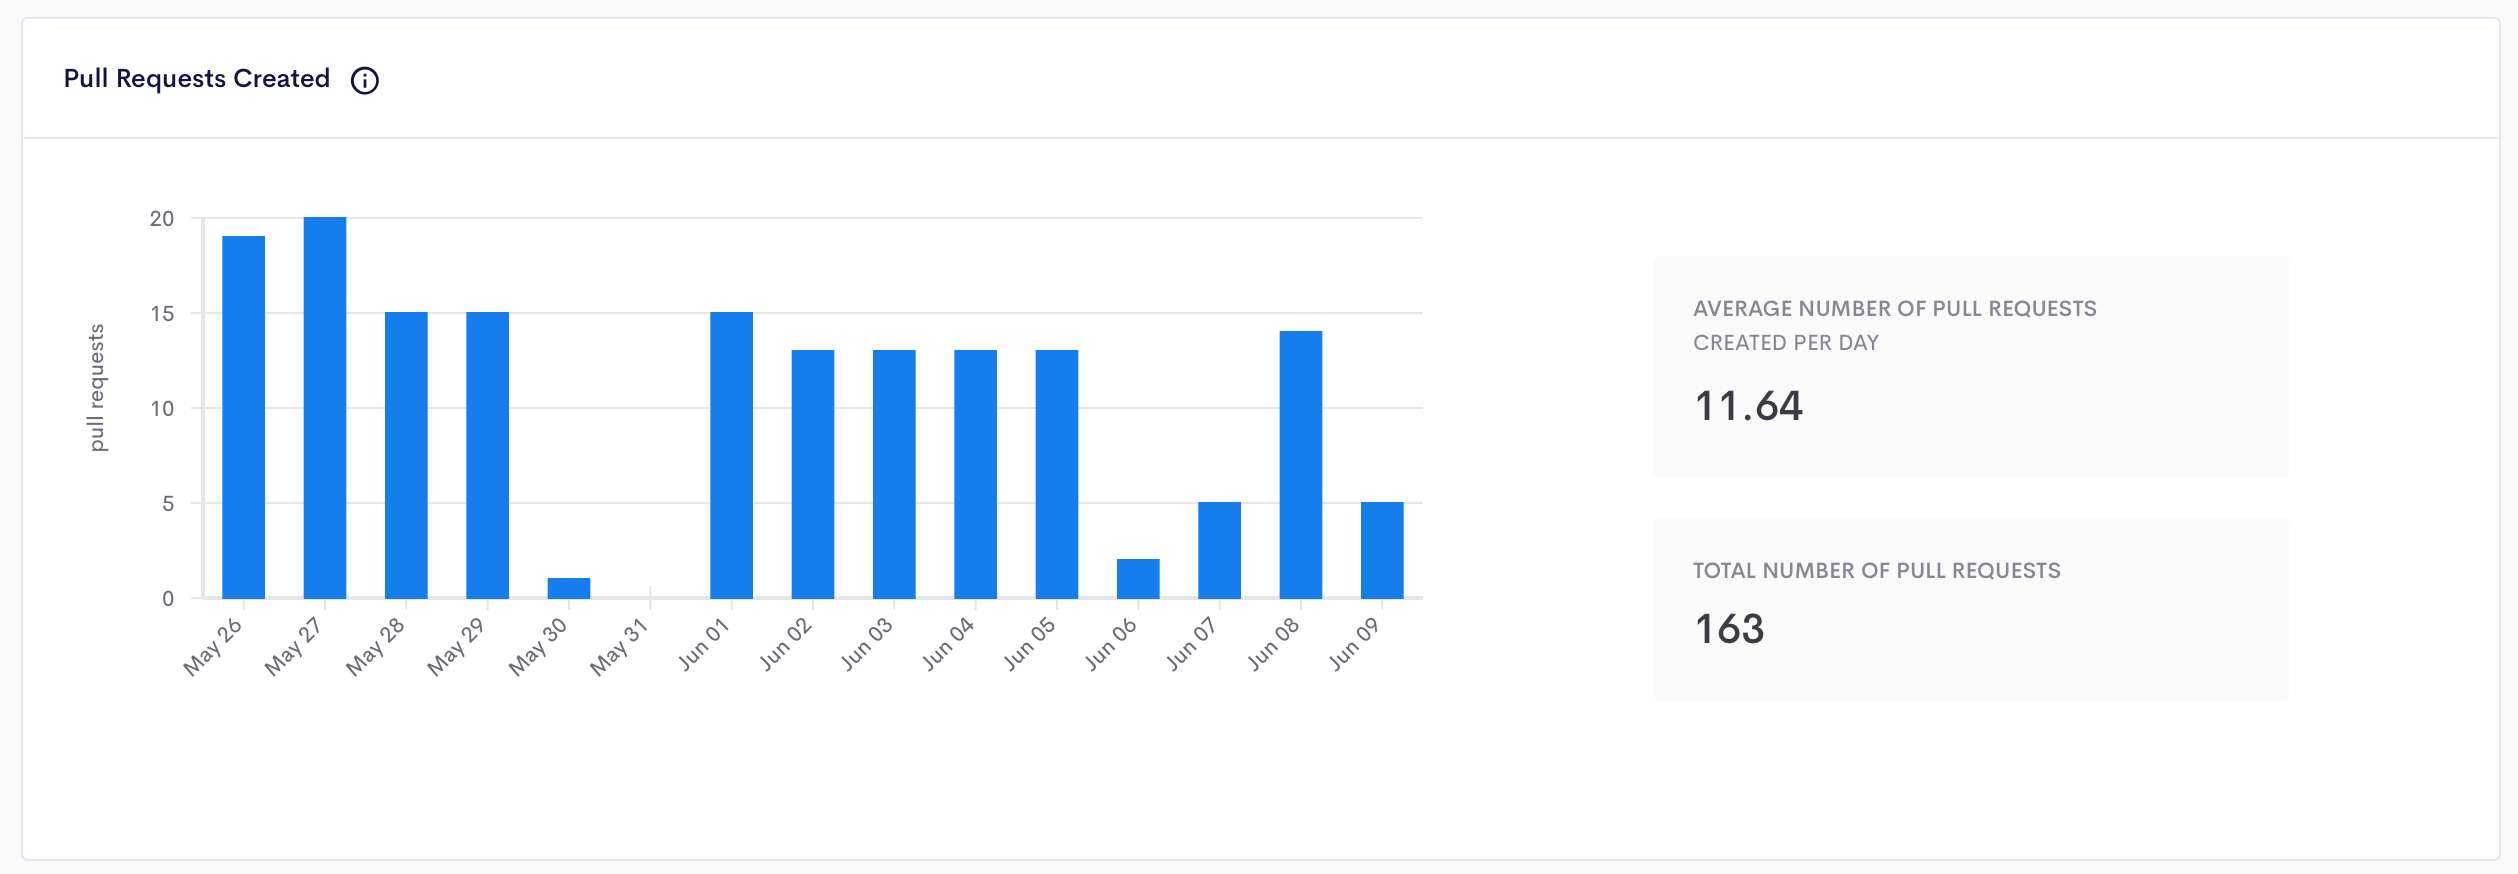Click the 11.64 average per day value

click(x=1748, y=406)
